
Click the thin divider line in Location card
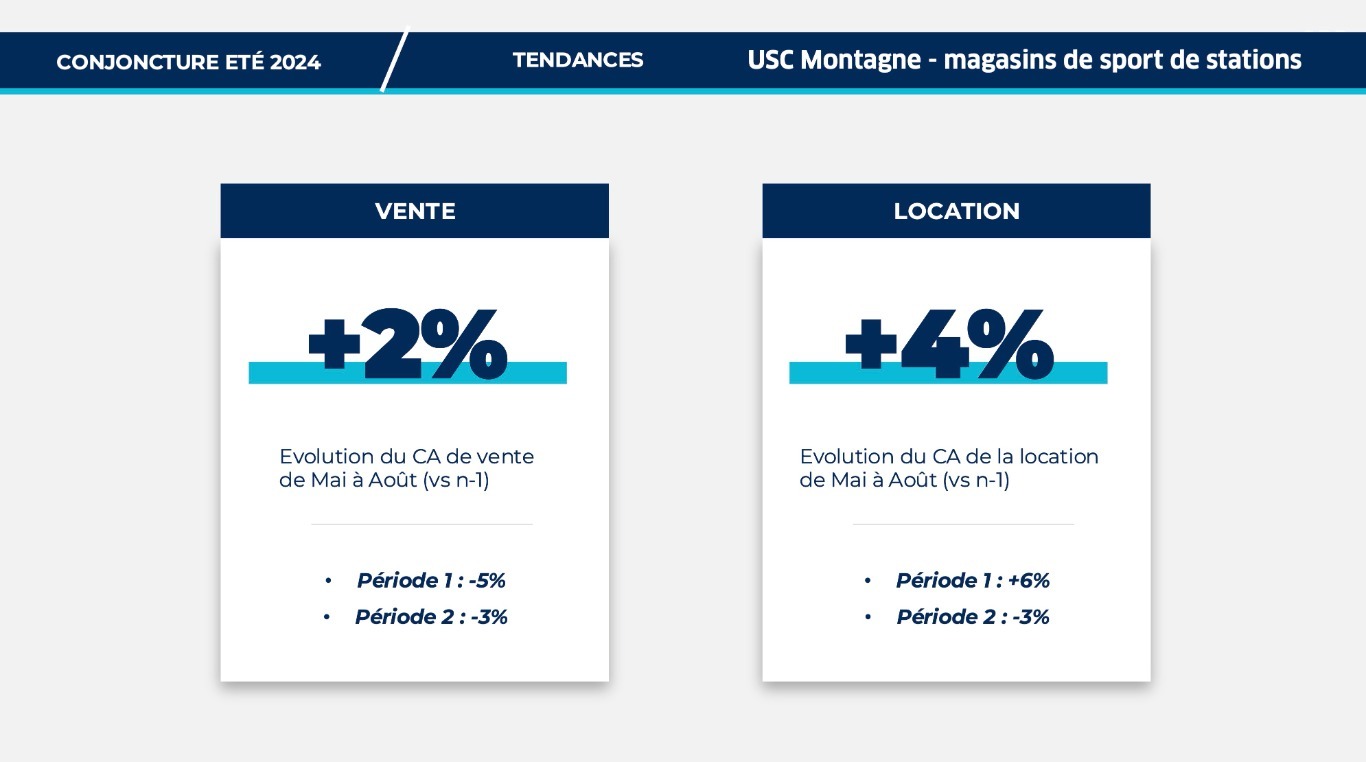pos(963,524)
